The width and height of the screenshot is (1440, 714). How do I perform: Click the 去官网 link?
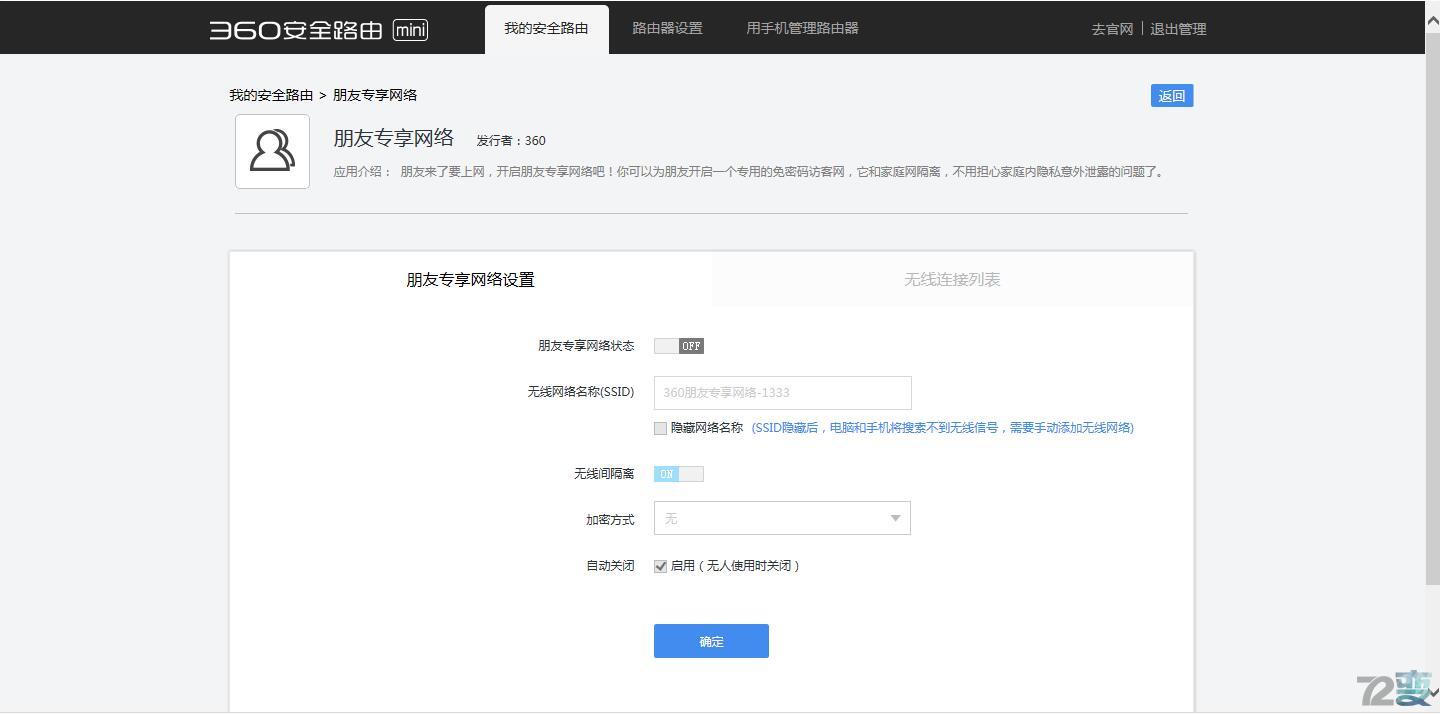tap(1111, 29)
